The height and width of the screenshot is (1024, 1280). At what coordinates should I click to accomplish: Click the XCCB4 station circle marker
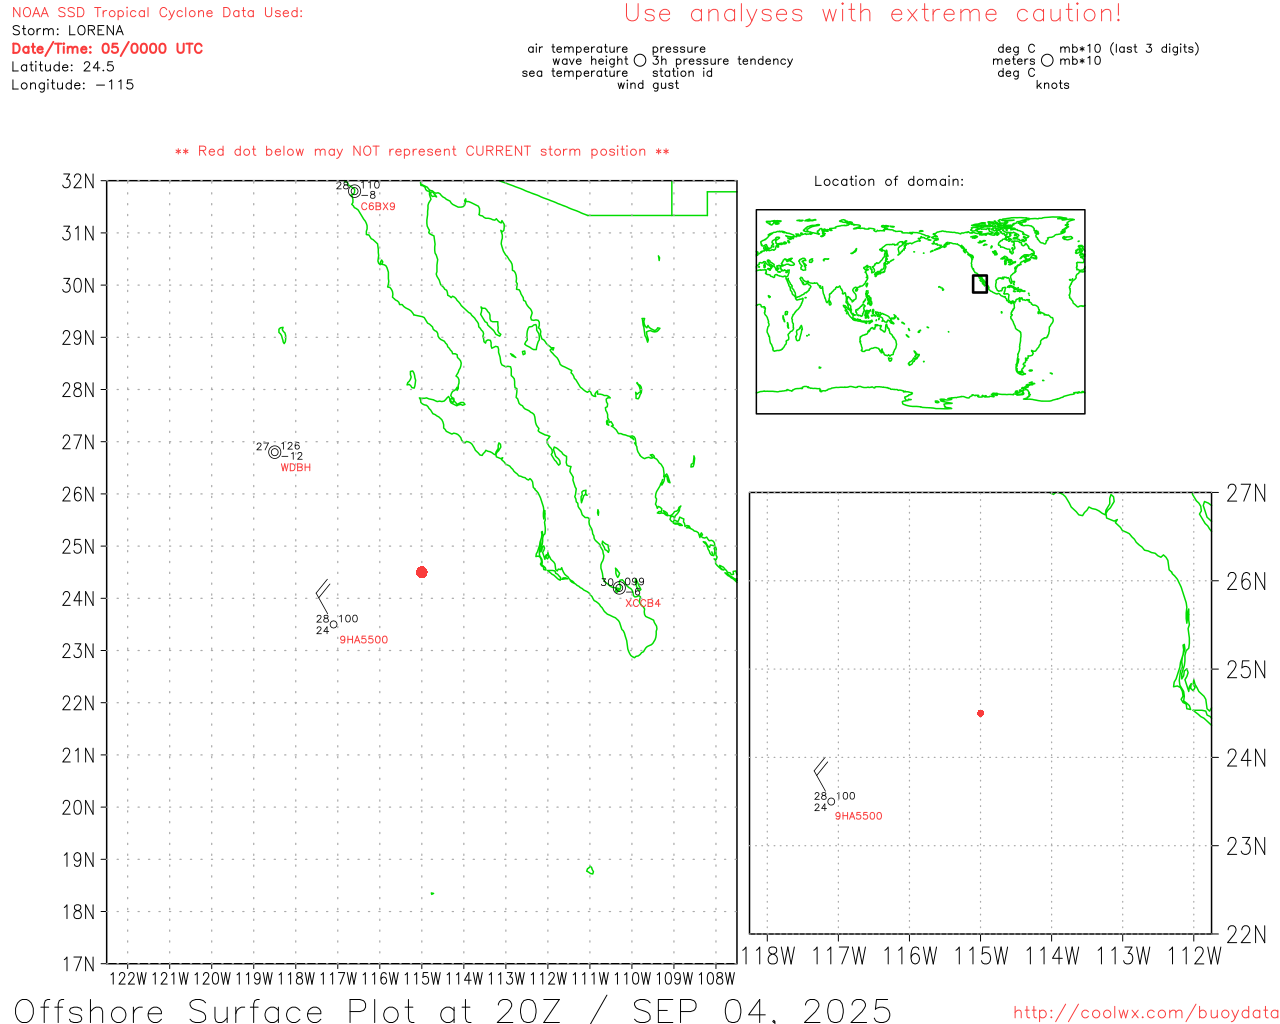click(x=619, y=588)
